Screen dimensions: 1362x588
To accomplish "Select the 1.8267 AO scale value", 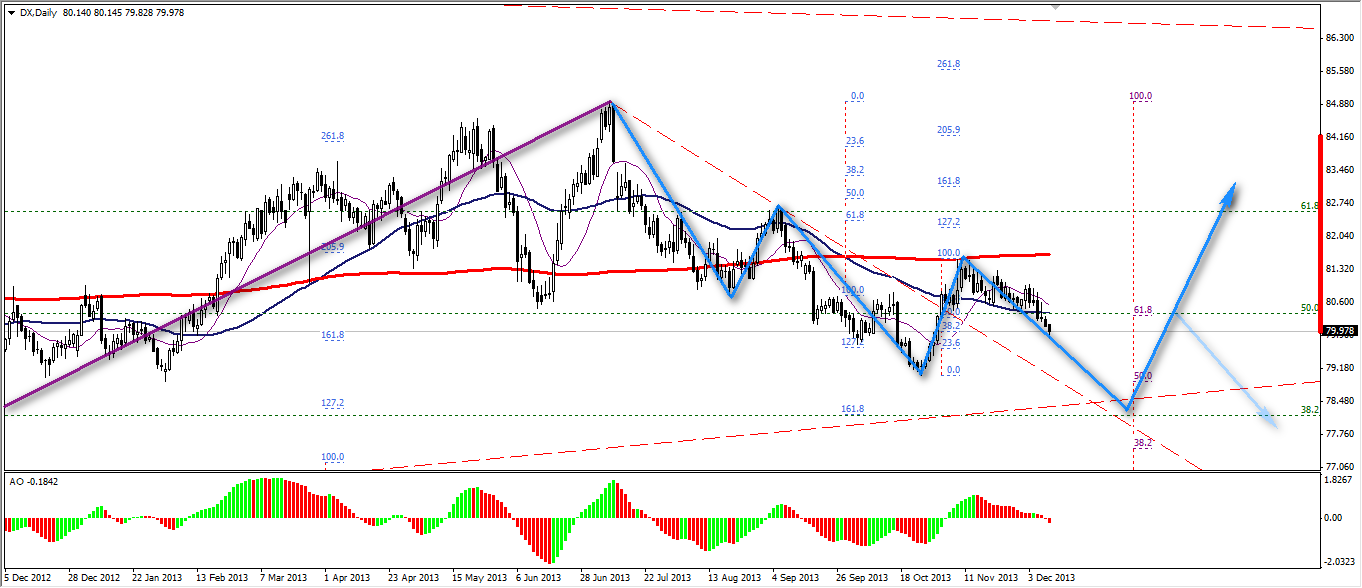I will point(1339,480).
